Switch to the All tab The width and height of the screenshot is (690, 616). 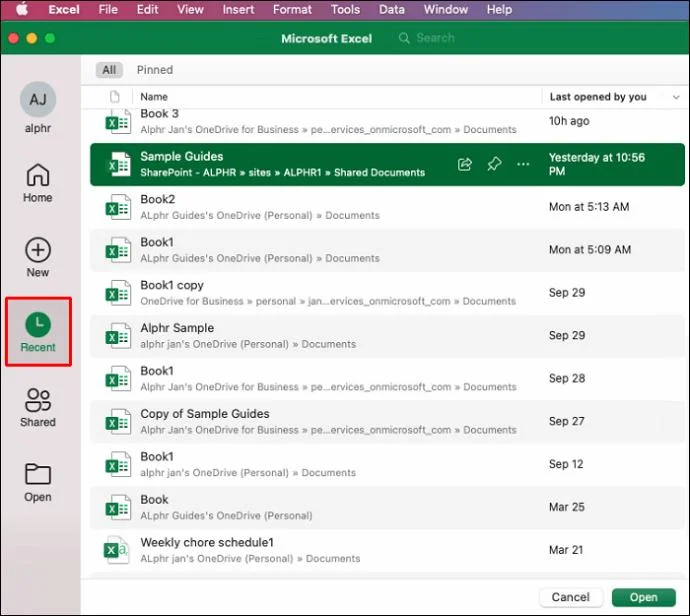(109, 70)
